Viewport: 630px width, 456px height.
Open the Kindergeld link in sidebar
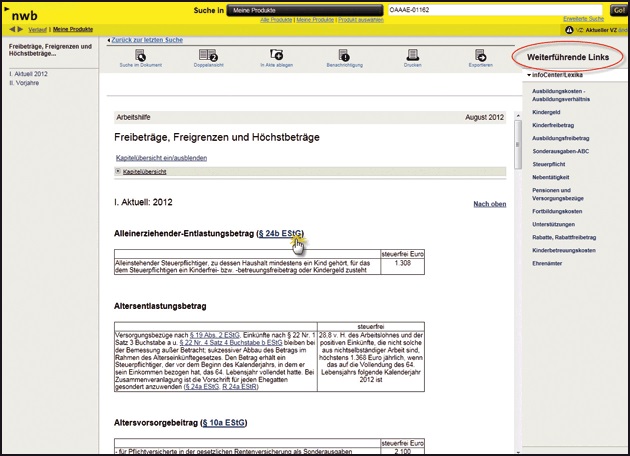click(546, 113)
